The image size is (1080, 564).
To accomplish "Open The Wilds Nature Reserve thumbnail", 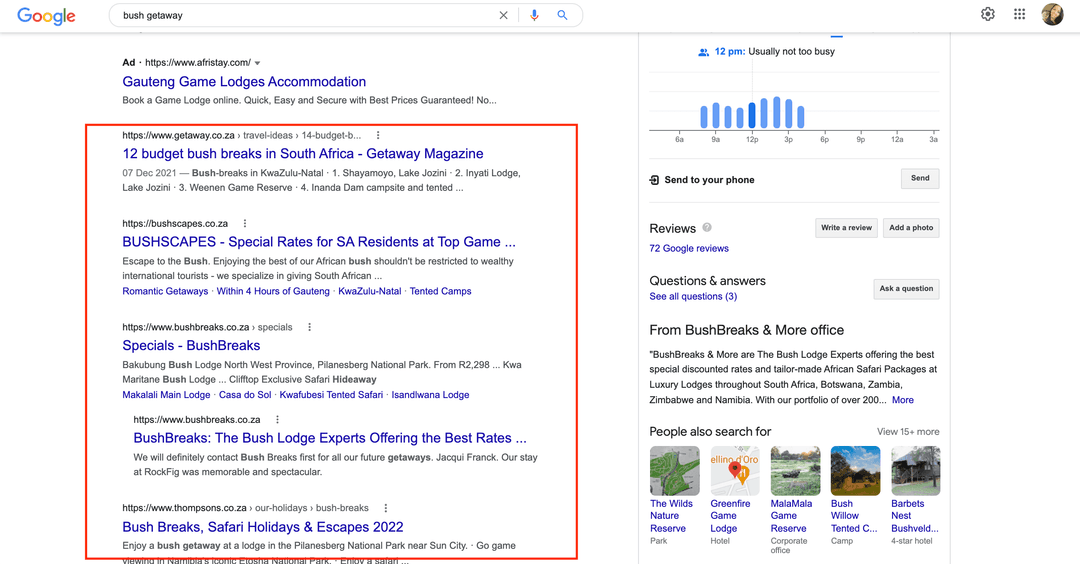I will [x=674, y=471].
